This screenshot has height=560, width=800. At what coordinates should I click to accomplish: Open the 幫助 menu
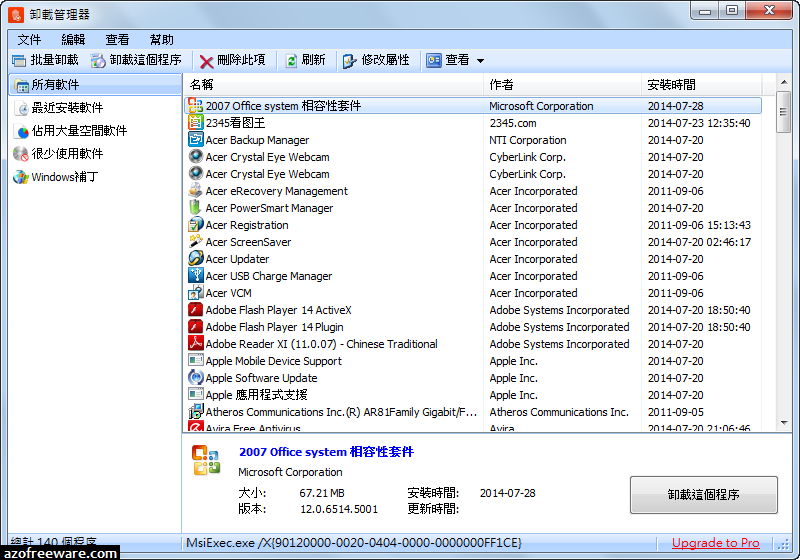click(162, 40)
